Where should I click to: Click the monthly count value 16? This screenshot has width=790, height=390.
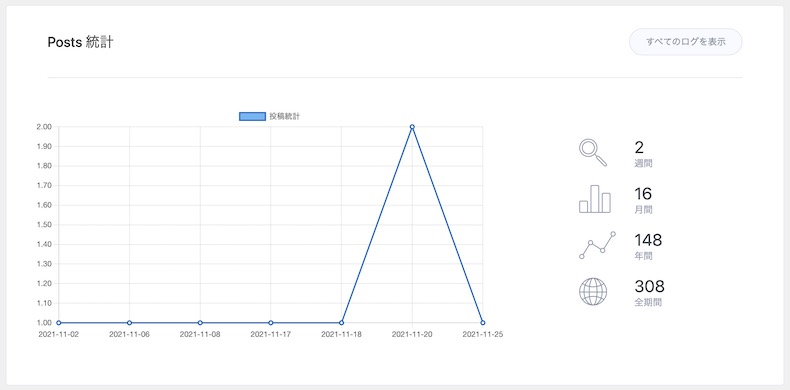coord(643,194)
